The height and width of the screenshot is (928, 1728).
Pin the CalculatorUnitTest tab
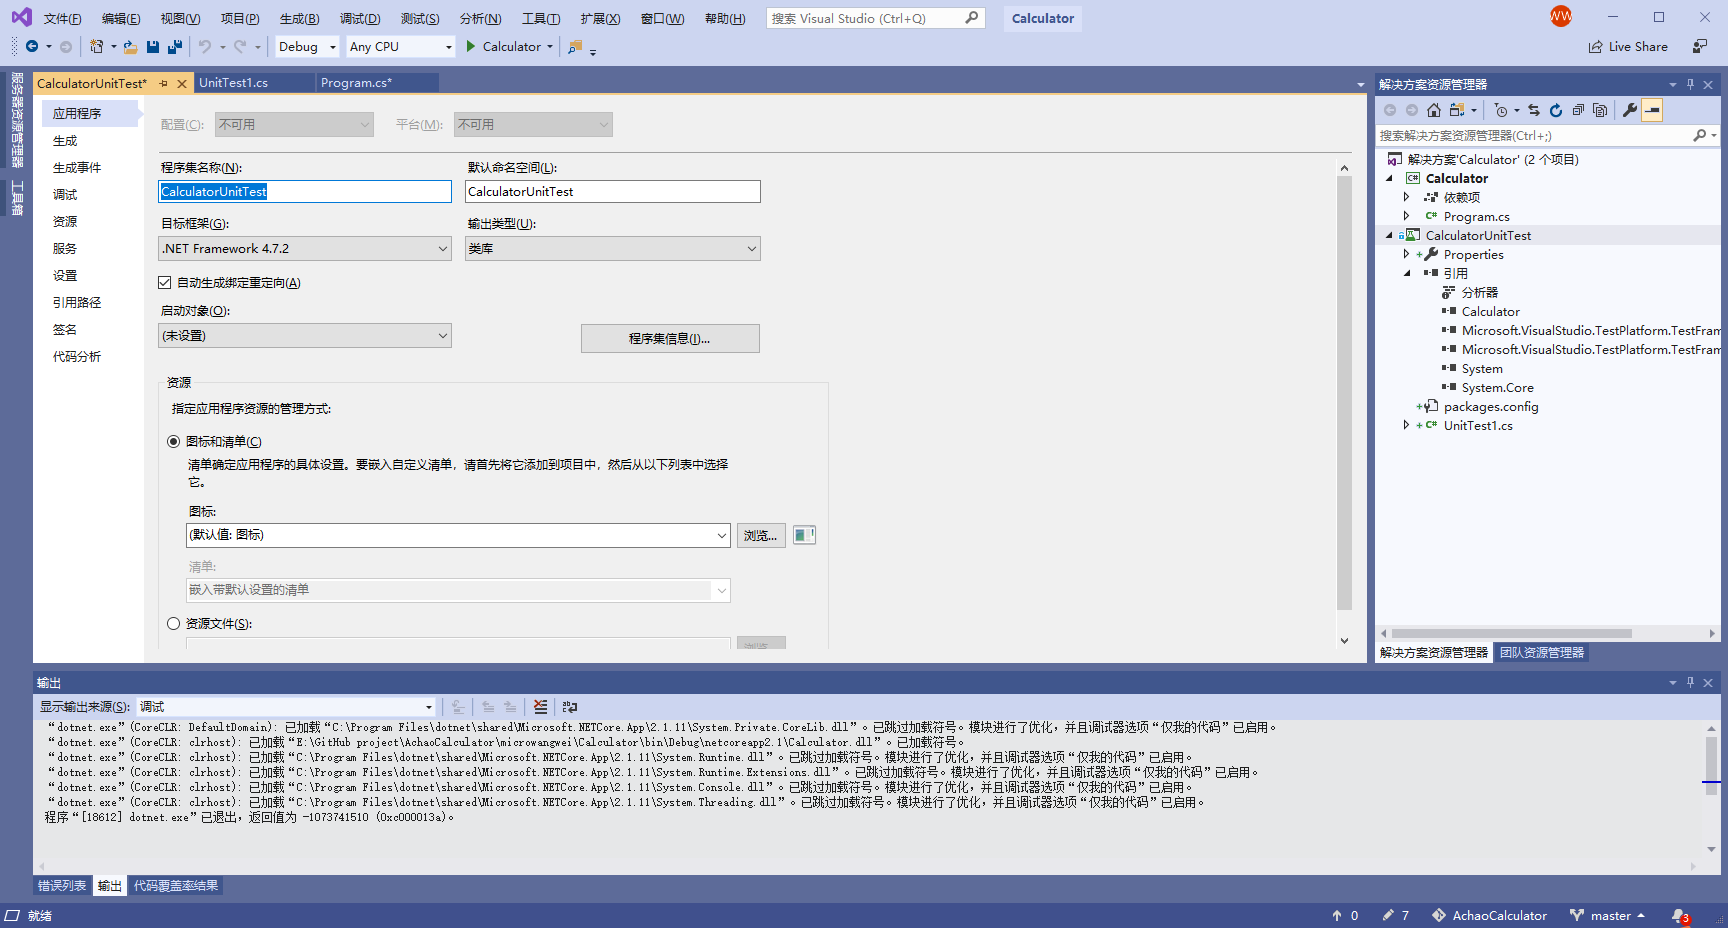(x=163, y=84)
